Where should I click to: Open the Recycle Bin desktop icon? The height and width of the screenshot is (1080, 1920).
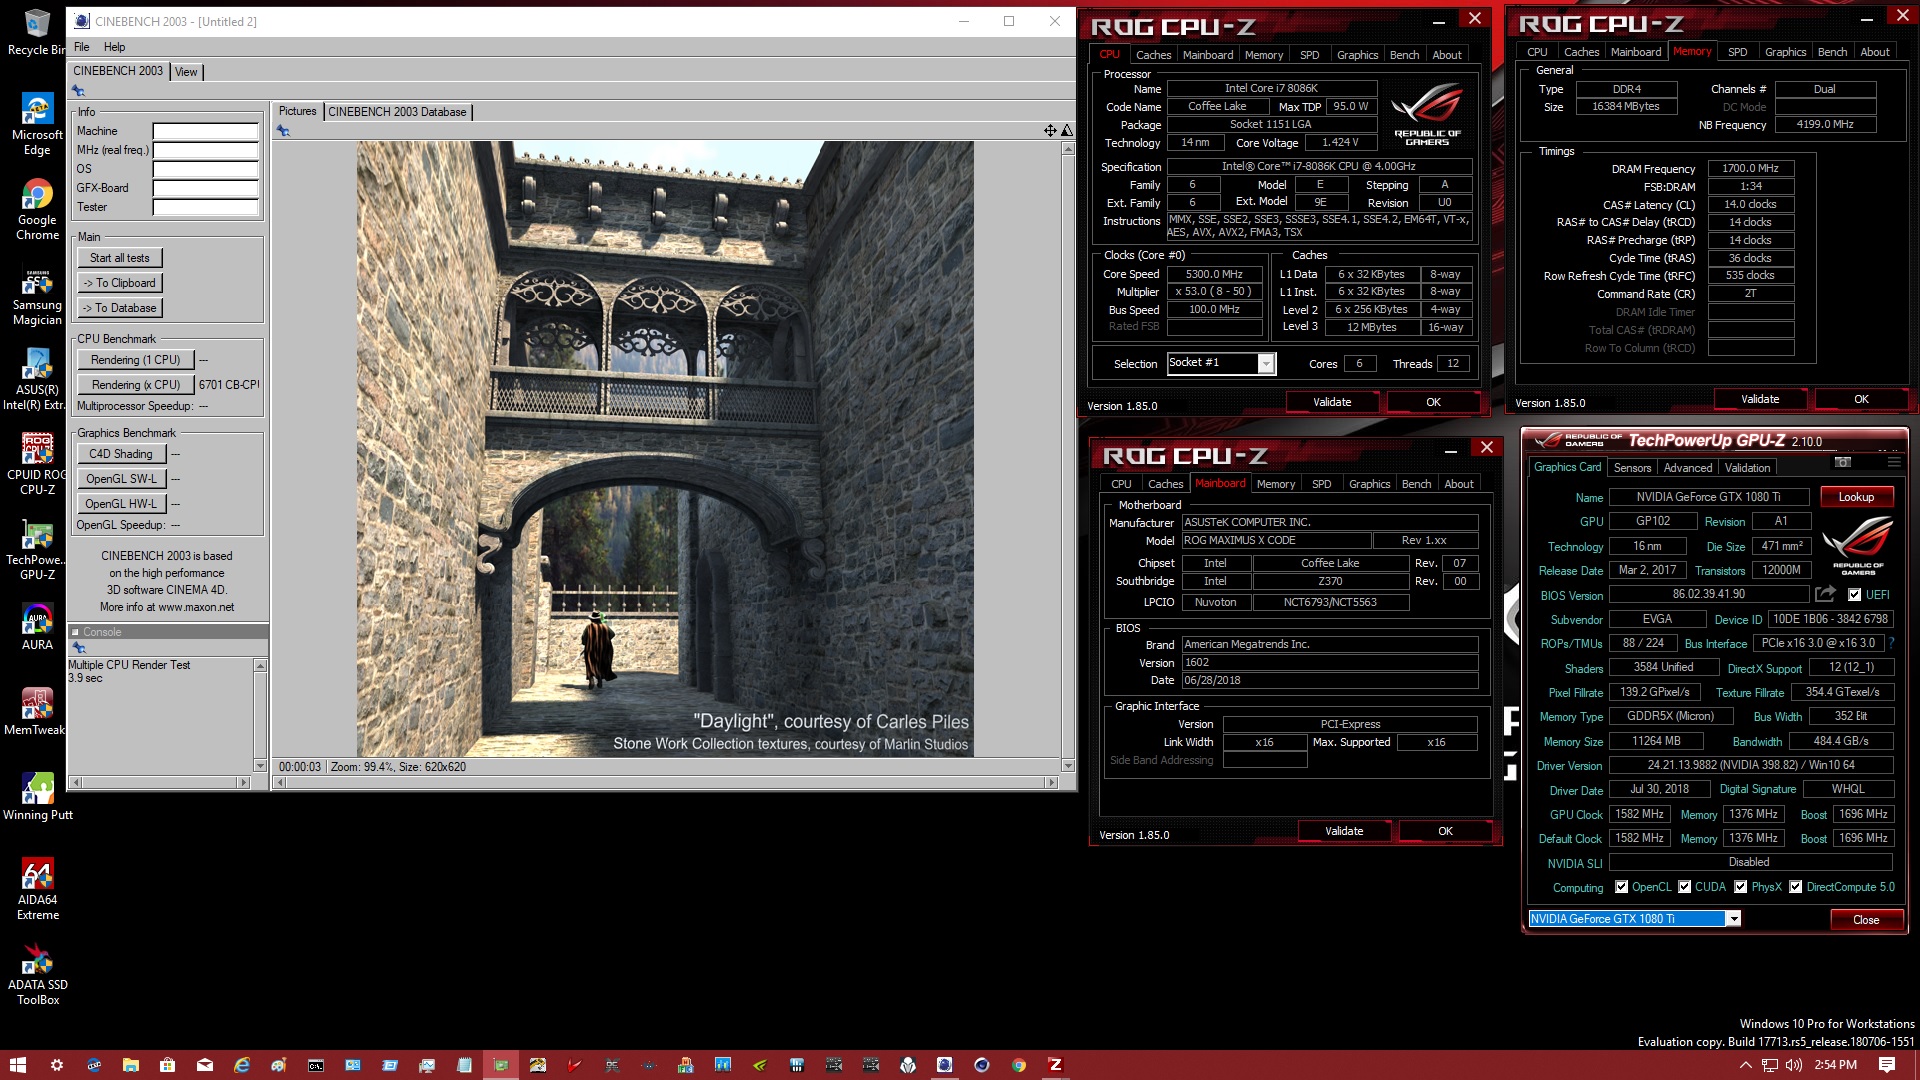(x=36, y=32)
